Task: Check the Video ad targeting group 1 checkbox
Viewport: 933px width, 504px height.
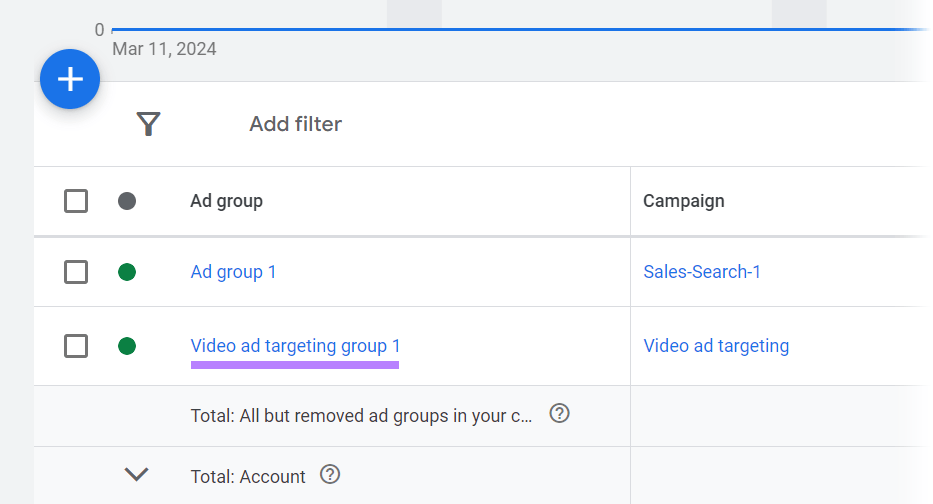Action: pyautogui.click(x=76, y=346)
